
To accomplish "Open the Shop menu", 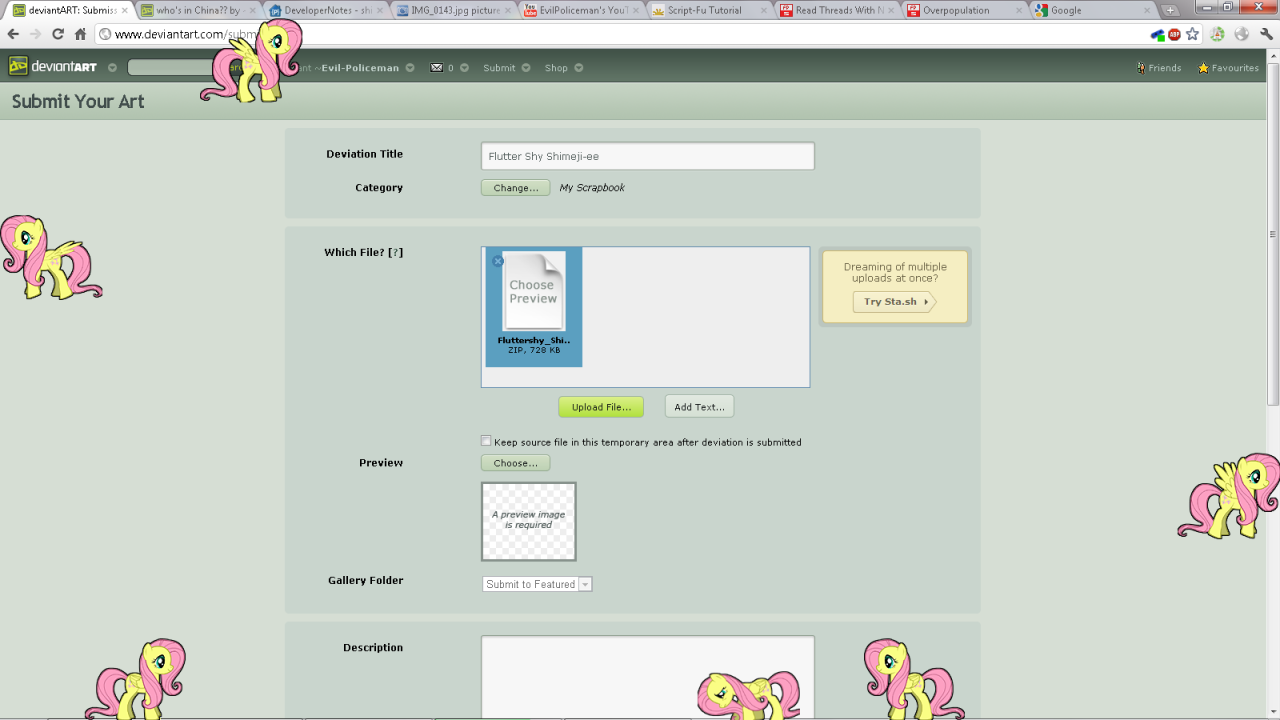I will tap(556, 68).
